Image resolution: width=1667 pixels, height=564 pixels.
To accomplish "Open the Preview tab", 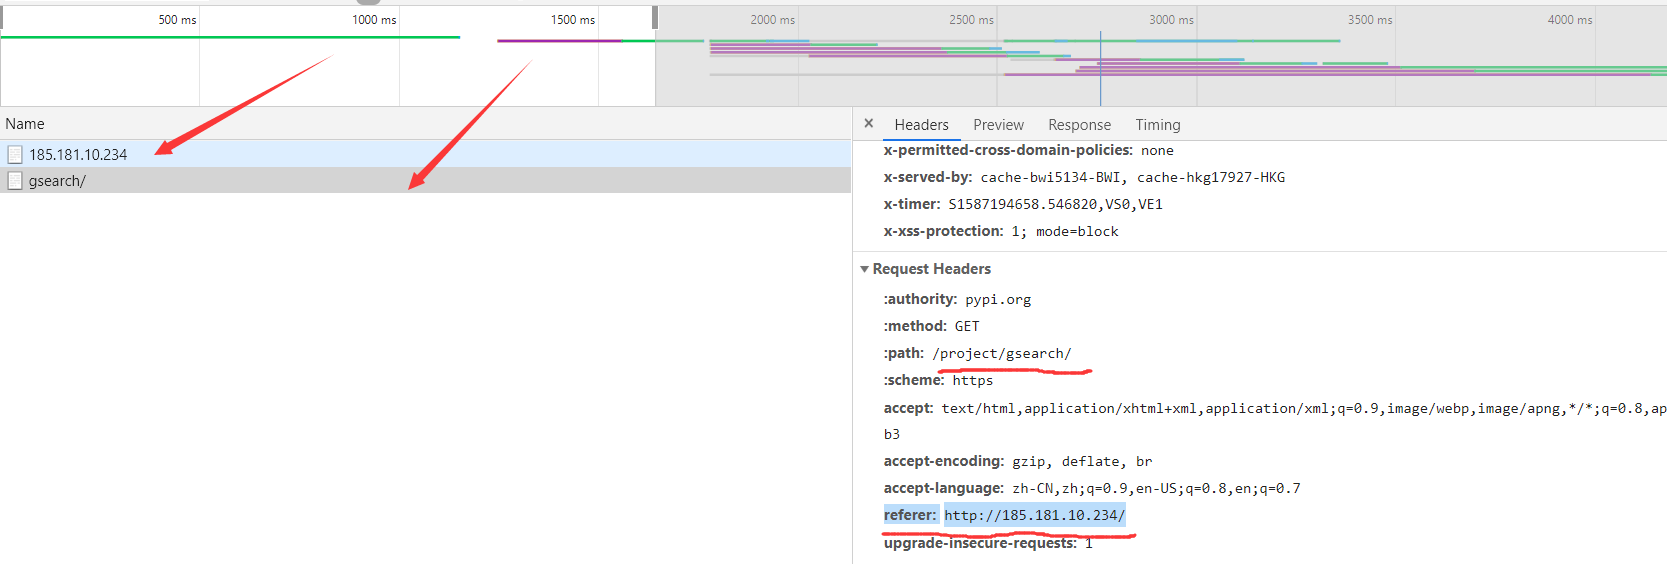I will [998, 125].
